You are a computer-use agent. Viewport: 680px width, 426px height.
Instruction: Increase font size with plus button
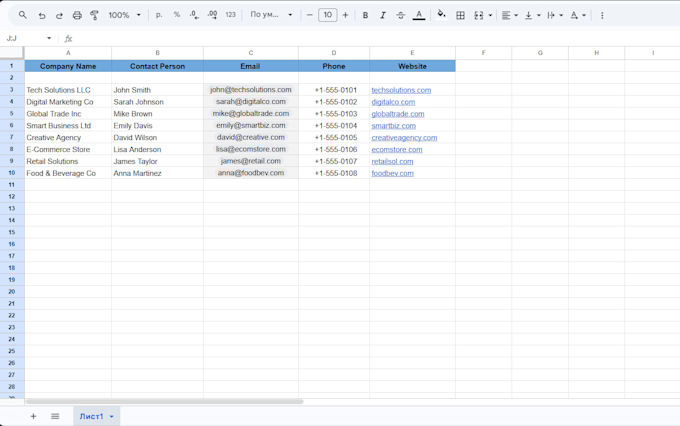[x=345, y=15]
